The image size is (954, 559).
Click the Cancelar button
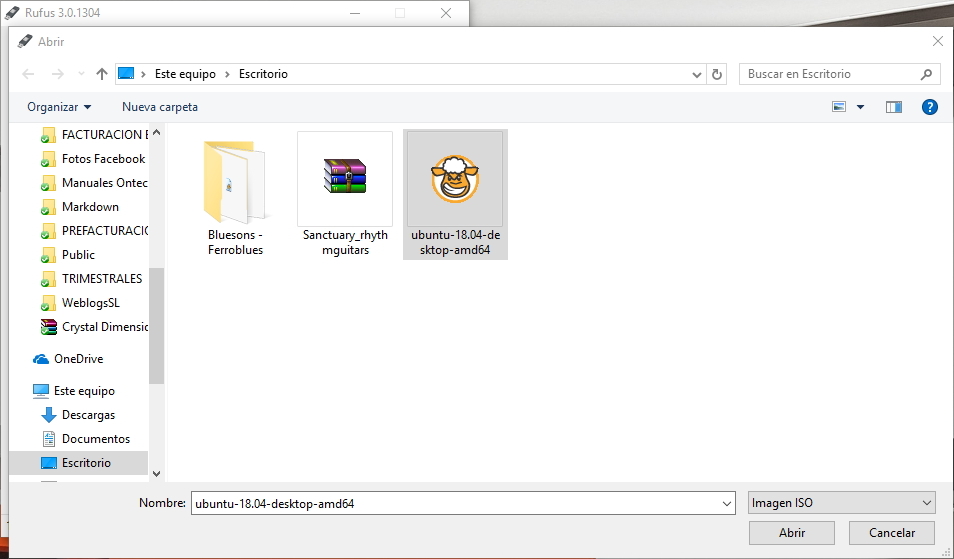click(891, 533)
